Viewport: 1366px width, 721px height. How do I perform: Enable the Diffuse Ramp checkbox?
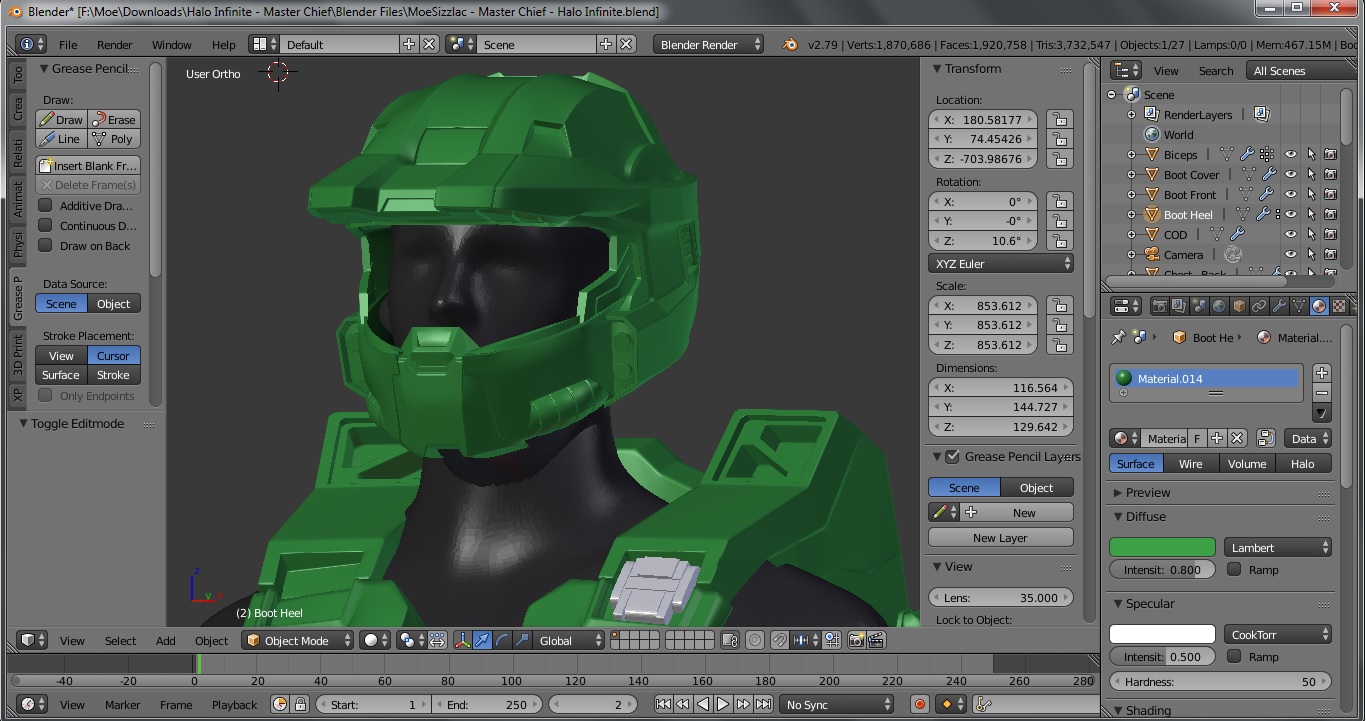click(x=1234, y=570)
